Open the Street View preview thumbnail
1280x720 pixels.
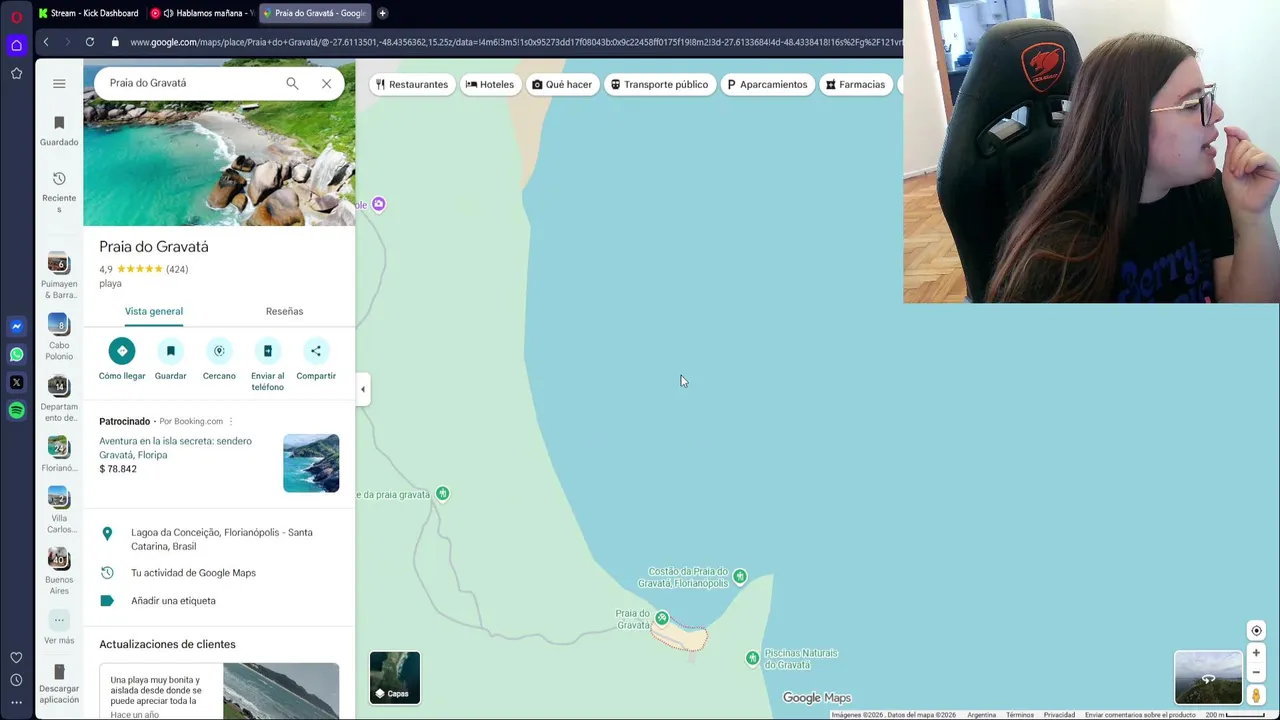1208,677
